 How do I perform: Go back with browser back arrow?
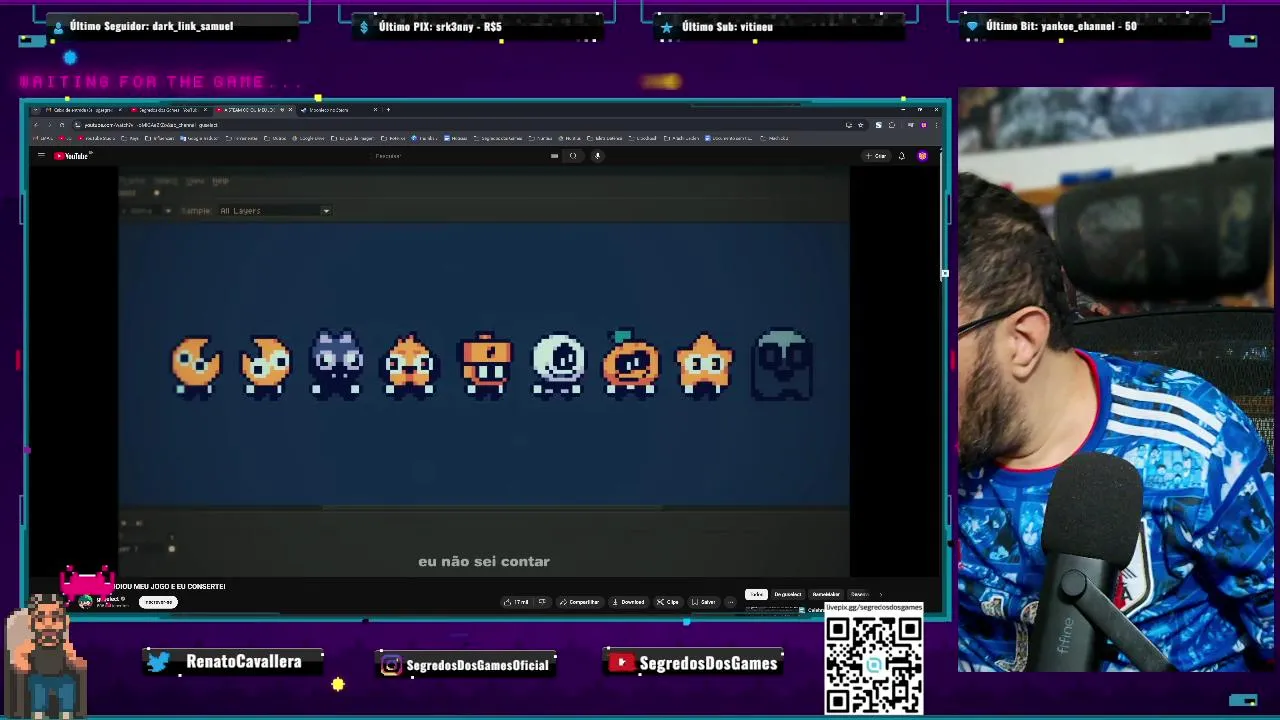(x=36, y=125)
